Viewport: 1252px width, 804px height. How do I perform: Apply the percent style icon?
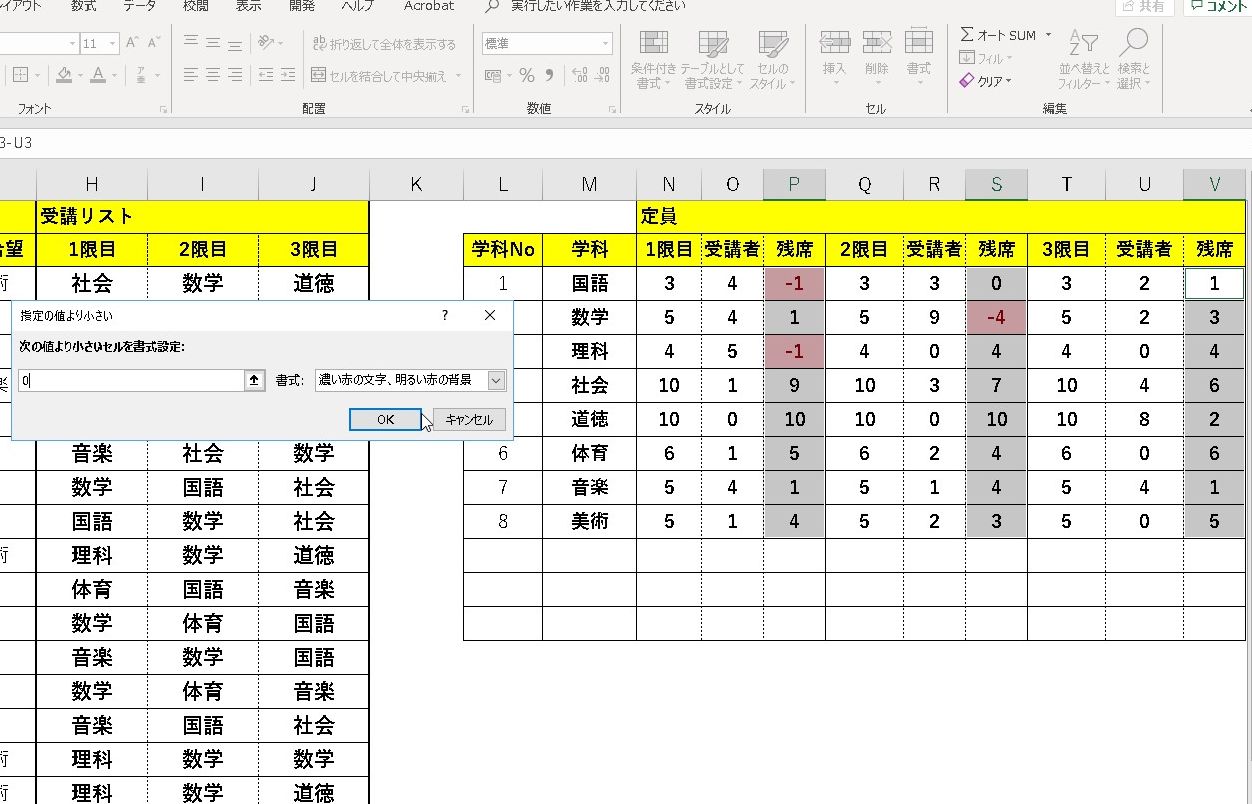pyautogui.click(x=525, y=73)
